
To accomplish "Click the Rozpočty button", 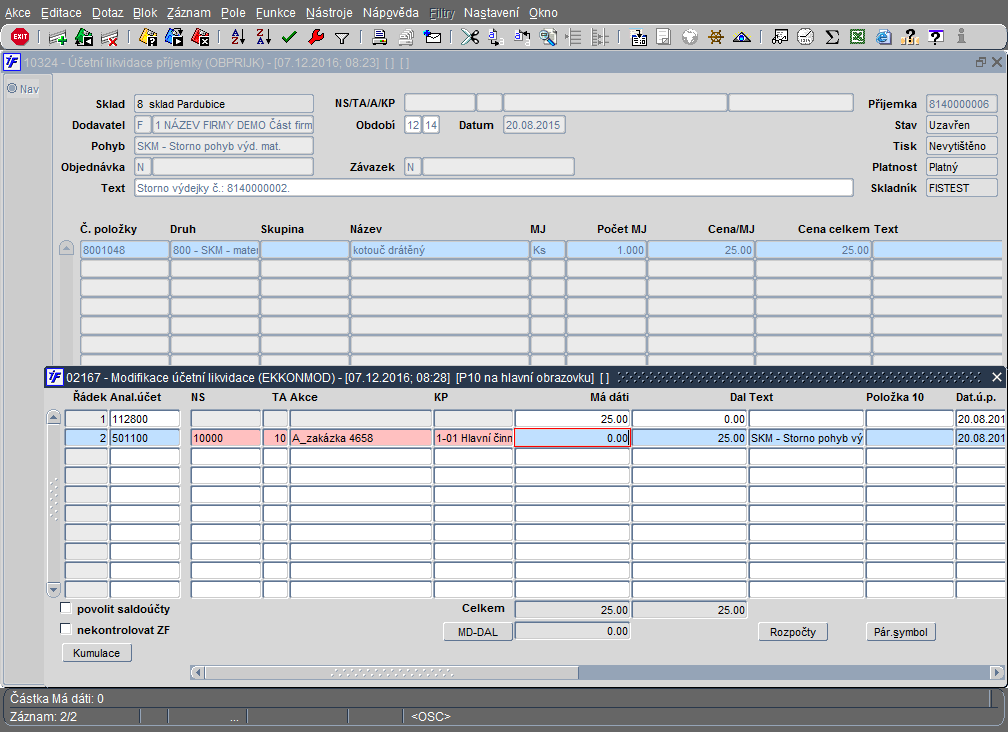I will pos(793,632).
